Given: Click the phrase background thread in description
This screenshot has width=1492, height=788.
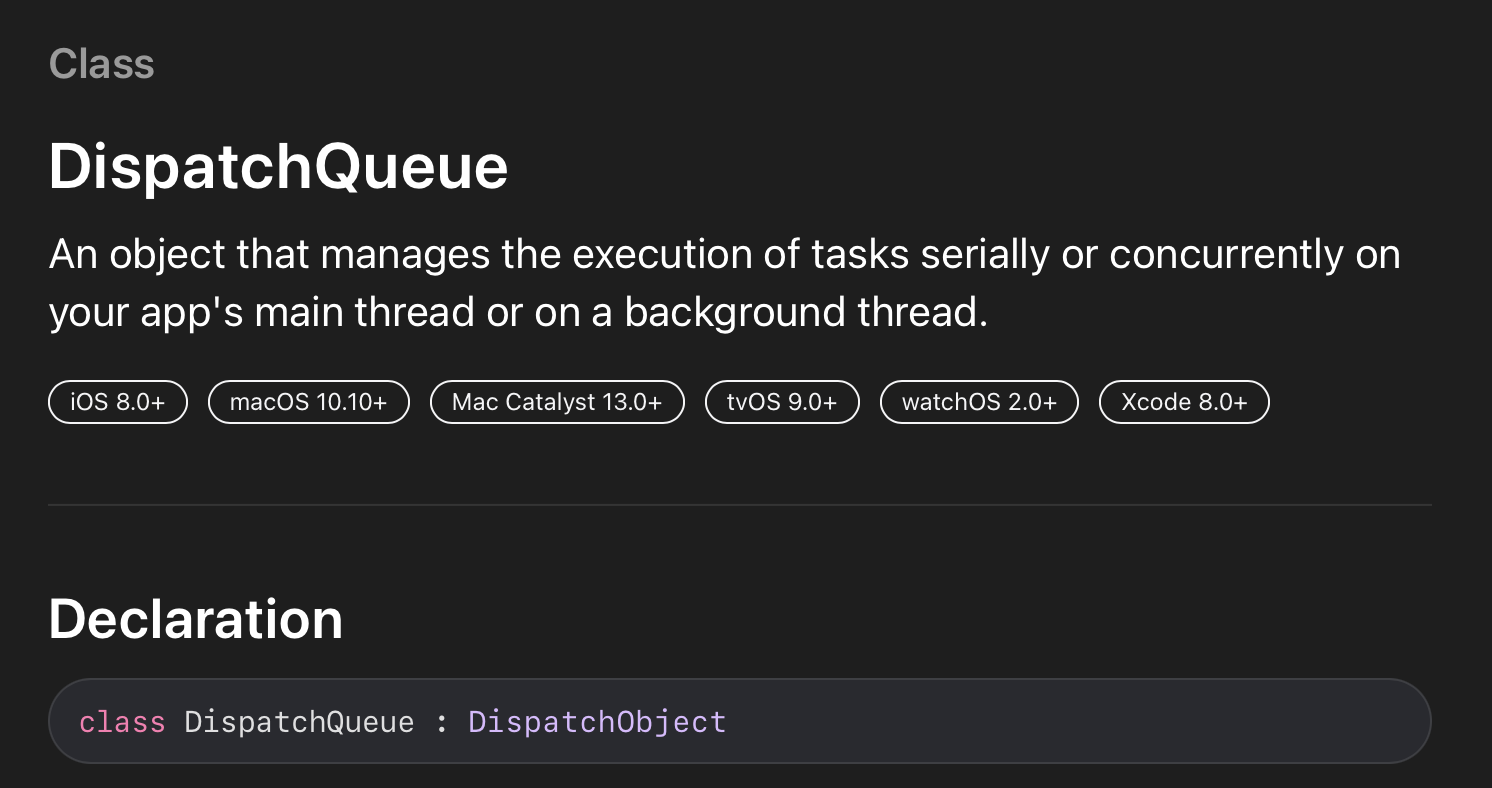Looking at the screenshot, I should point(806,313).
